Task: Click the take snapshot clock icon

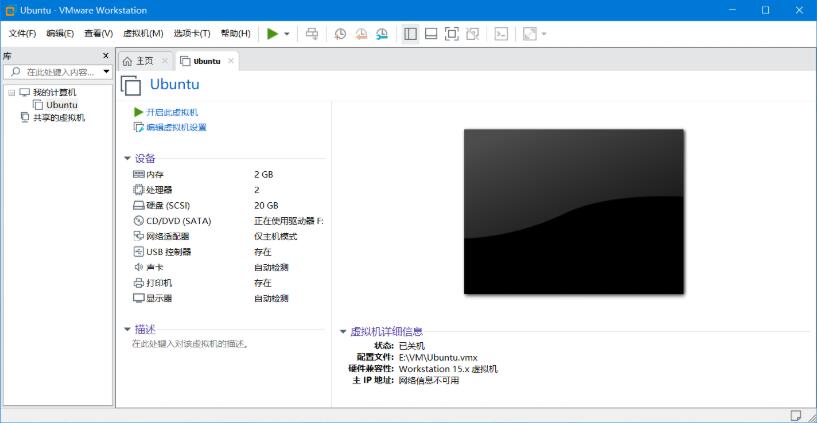Action: coord(340,34)
